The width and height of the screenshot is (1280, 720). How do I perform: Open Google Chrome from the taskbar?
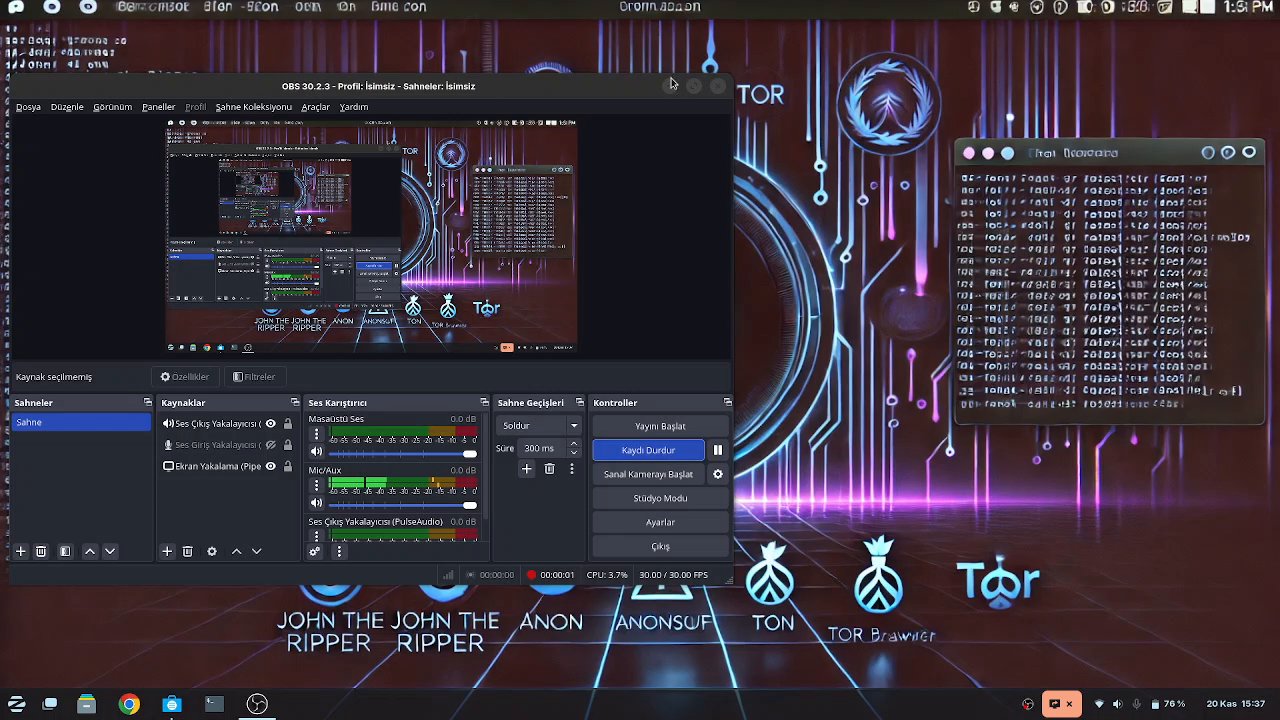(129, 704)
